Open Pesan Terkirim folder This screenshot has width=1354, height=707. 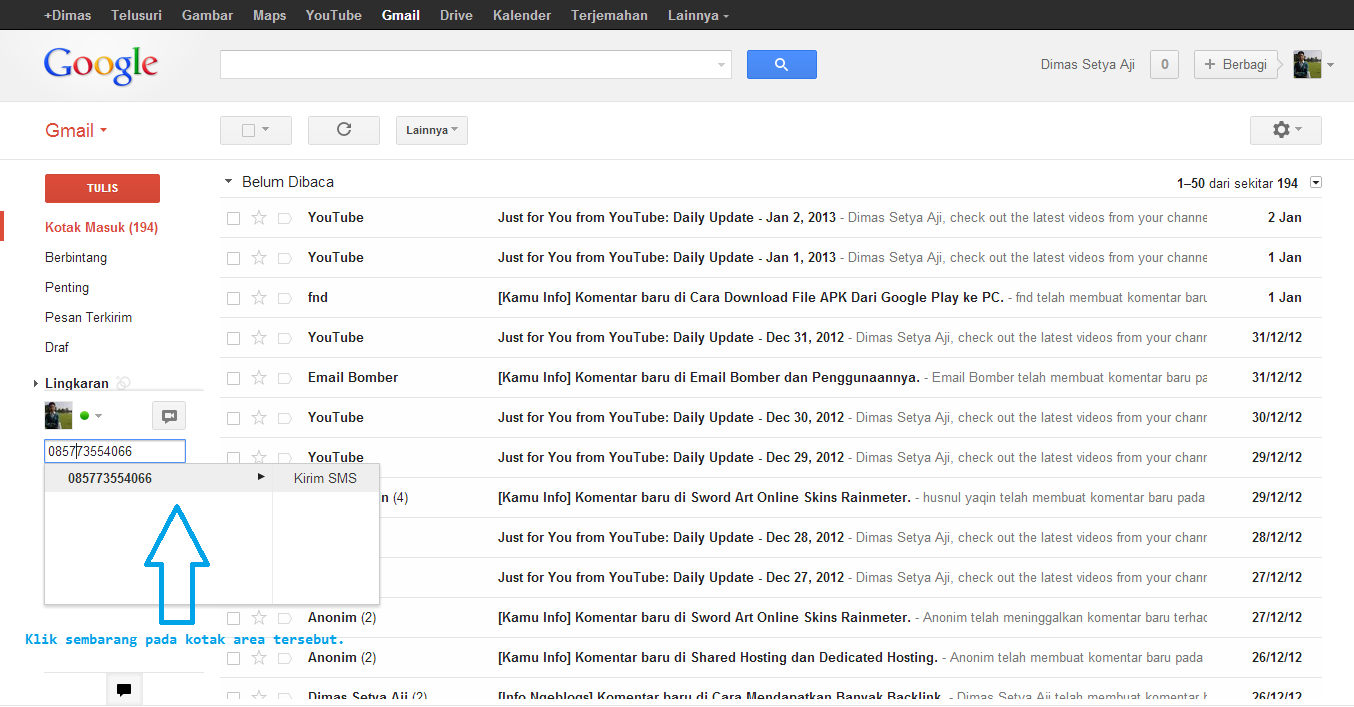[x=89, y=317]
